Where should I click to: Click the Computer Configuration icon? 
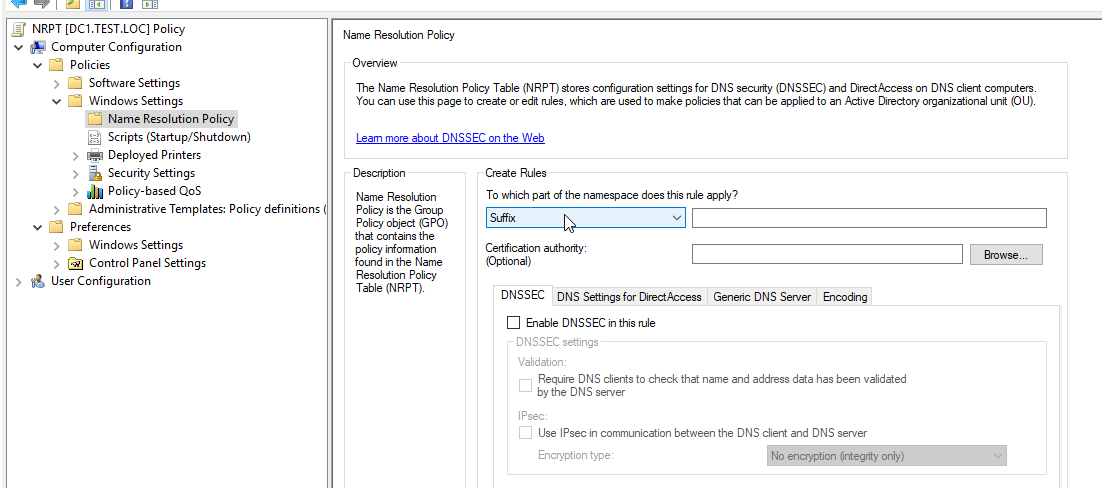[x=38, y=47]
